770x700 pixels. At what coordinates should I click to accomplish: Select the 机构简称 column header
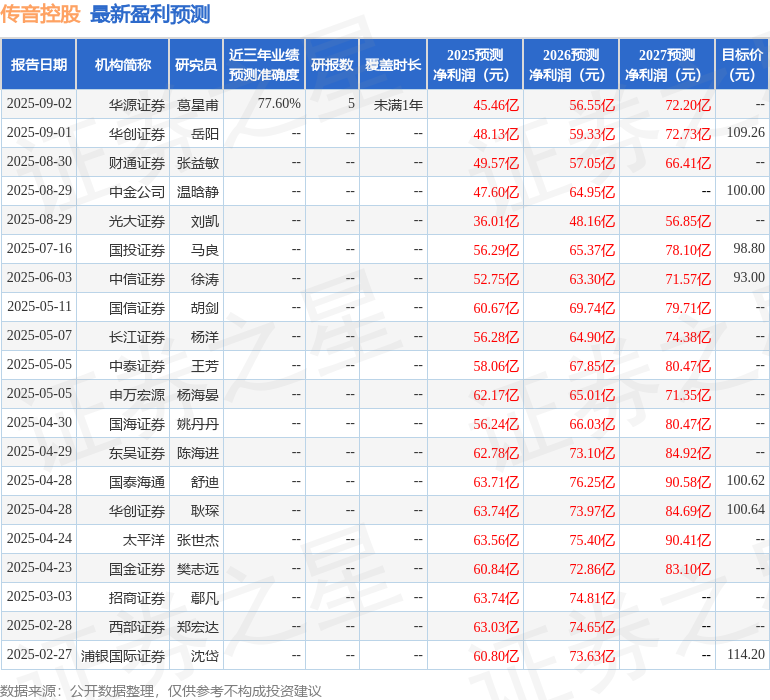[123, 65]
